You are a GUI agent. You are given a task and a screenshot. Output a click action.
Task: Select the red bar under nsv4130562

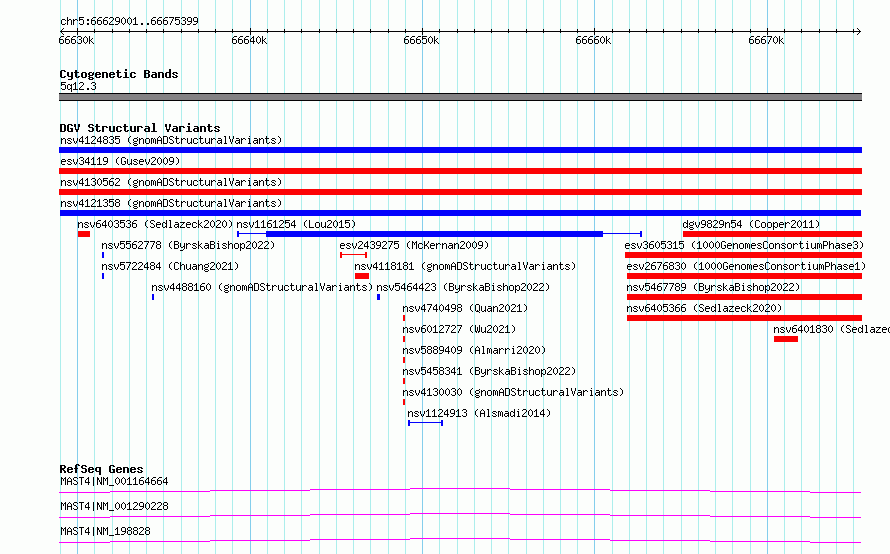click(x=460, y=192)
